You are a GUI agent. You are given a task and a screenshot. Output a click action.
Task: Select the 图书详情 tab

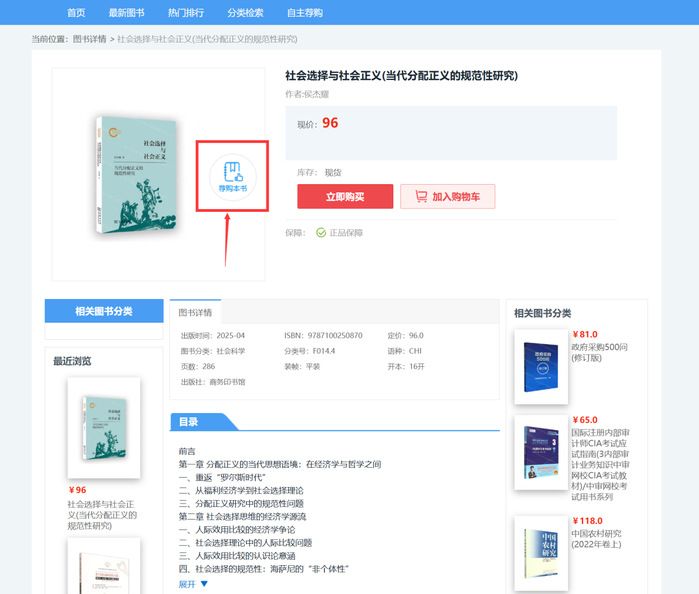click(195, 312)
